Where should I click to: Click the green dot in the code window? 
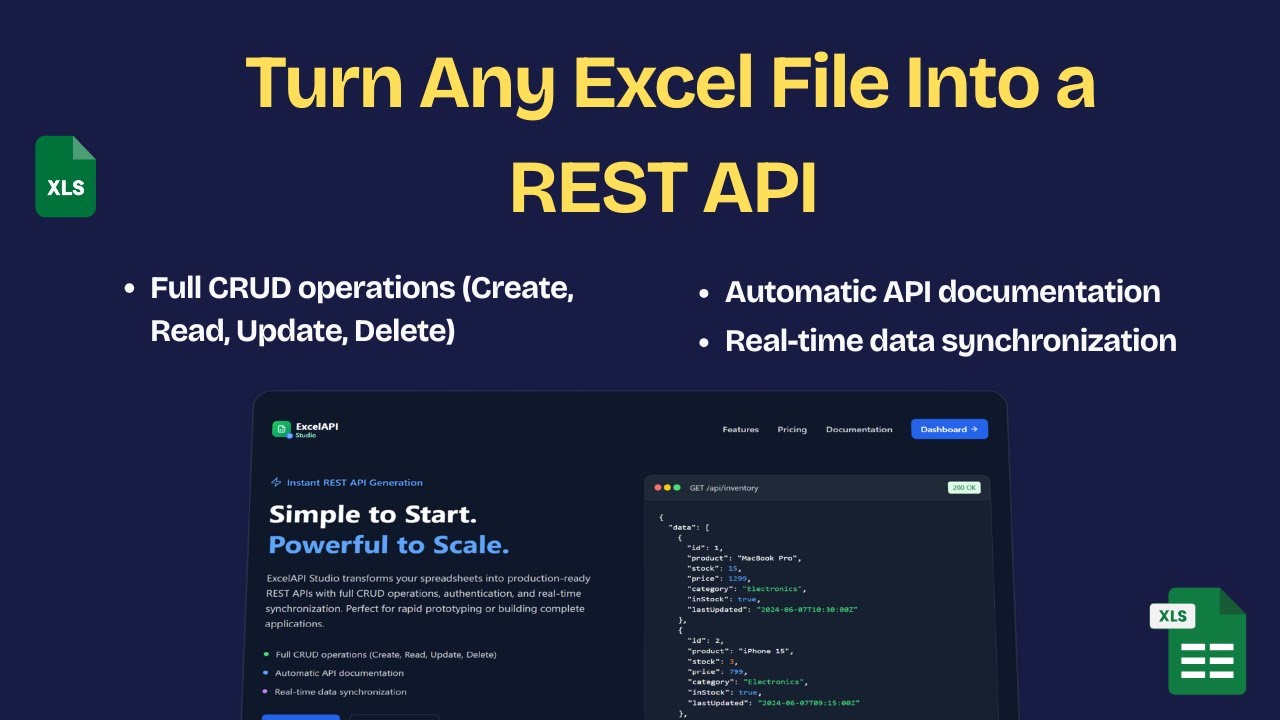(676, 488)
